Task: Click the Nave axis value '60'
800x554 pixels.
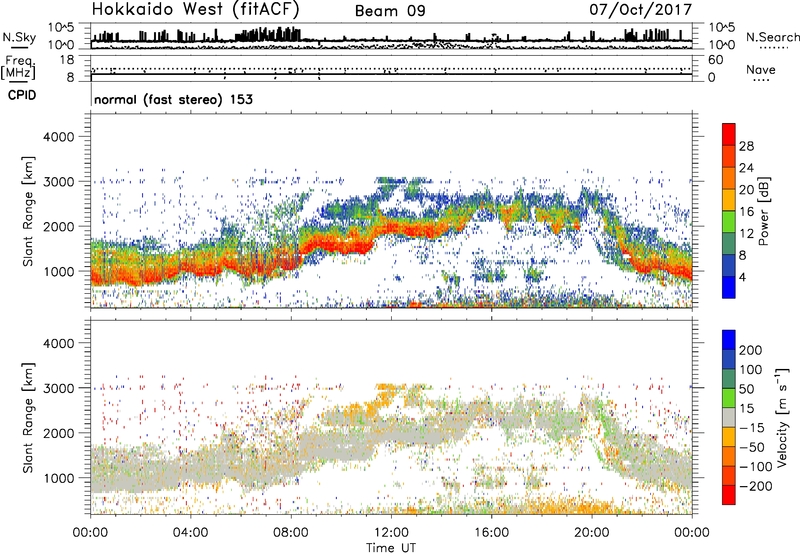Action: coord(715,60)
